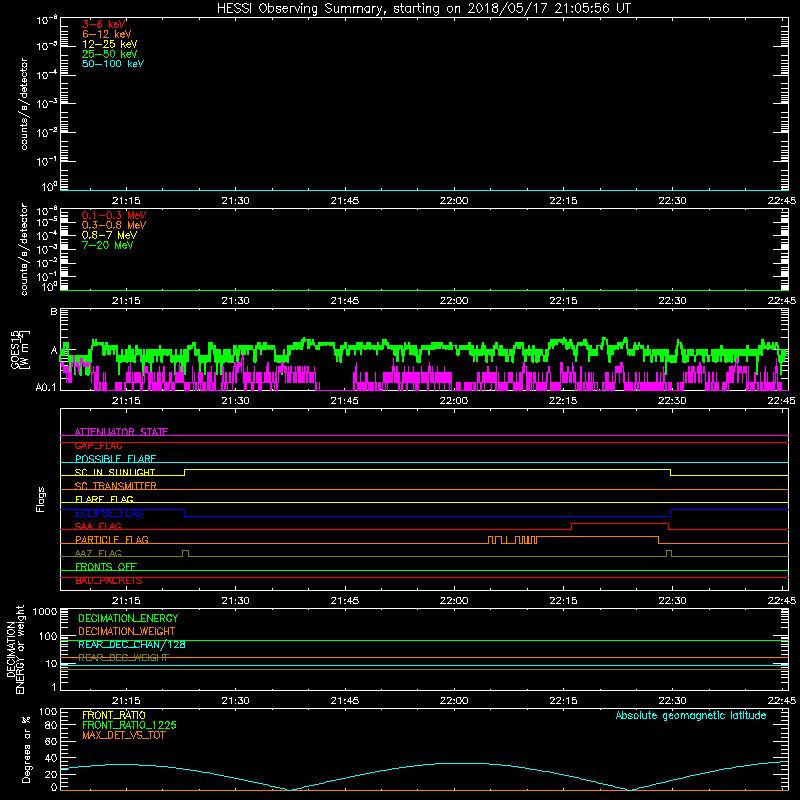The width and height of the screenshot is (800, 800).
Task: Click the geomagnetic latitude curve peak near 22:00
Action: point(462,763)
